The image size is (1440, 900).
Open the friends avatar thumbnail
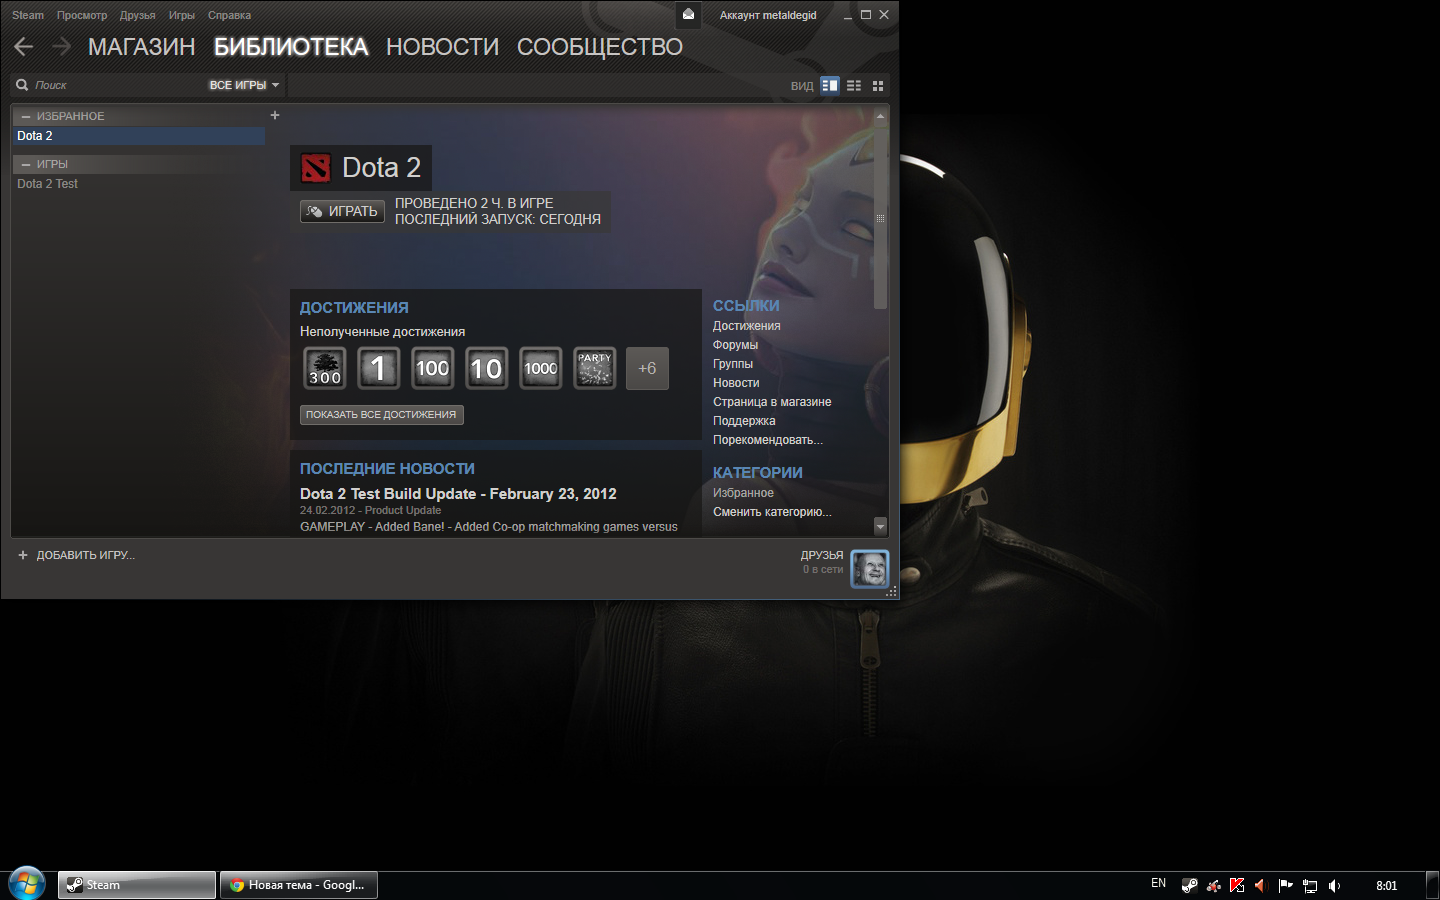click(870, 569)
